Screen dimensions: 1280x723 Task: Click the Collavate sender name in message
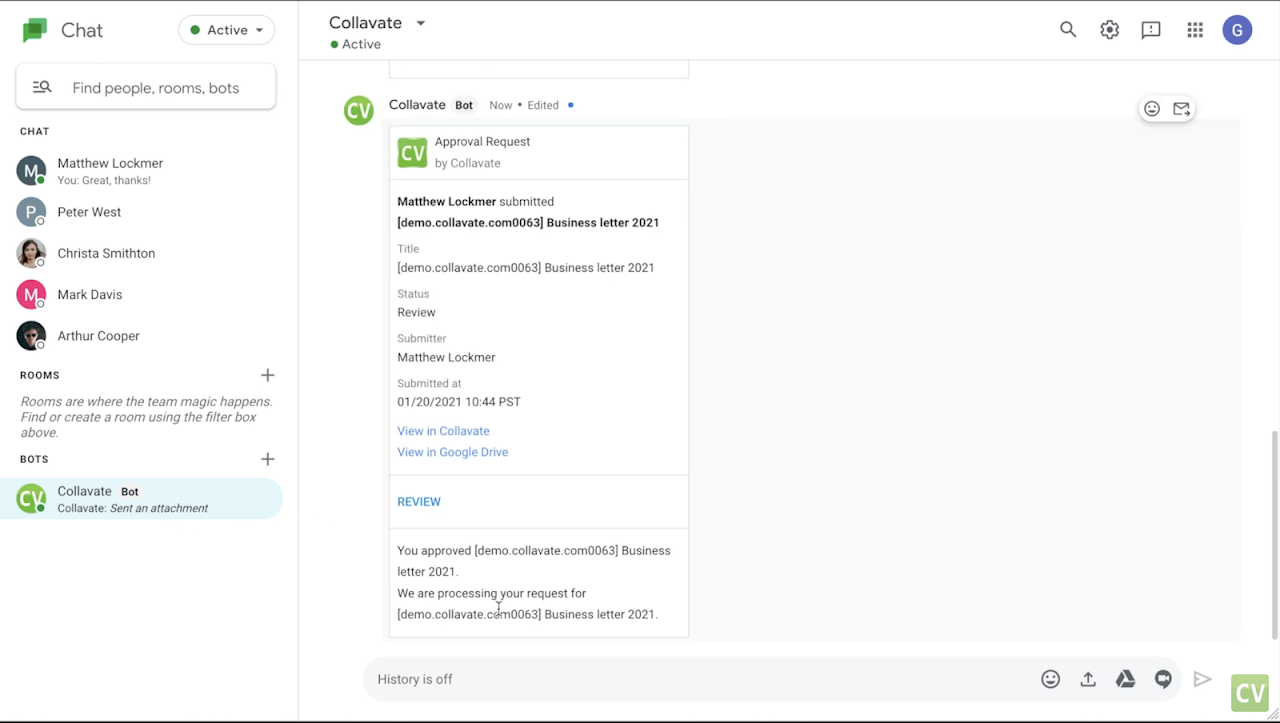[417, 104]
